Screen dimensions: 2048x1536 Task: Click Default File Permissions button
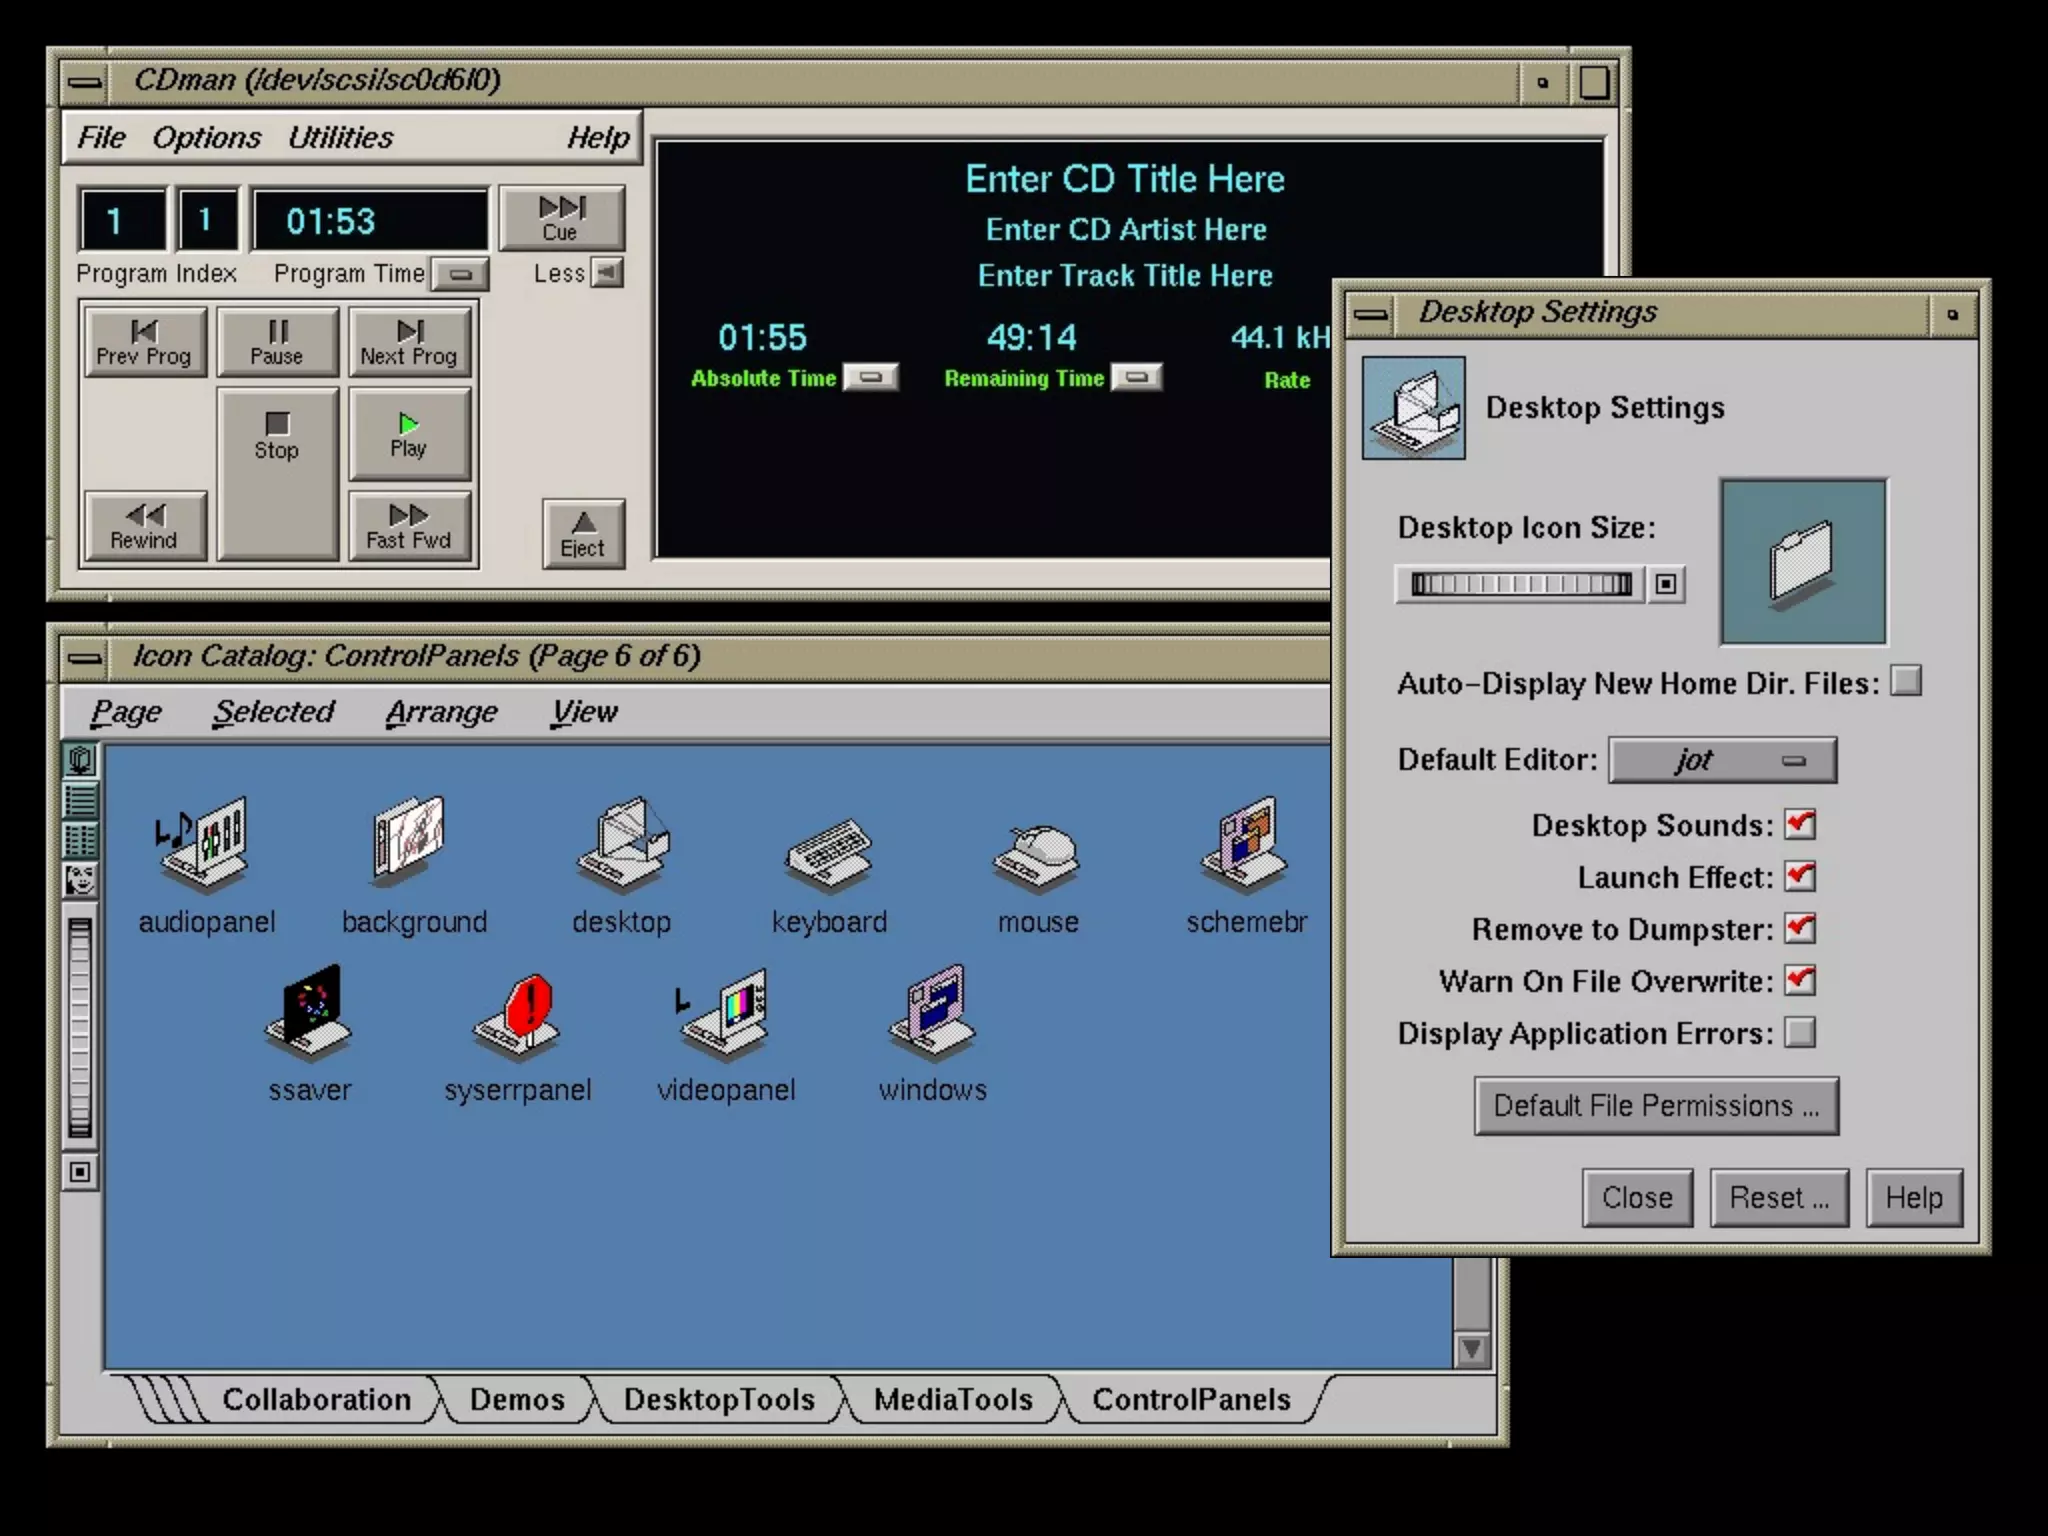coord(1656,1105)
